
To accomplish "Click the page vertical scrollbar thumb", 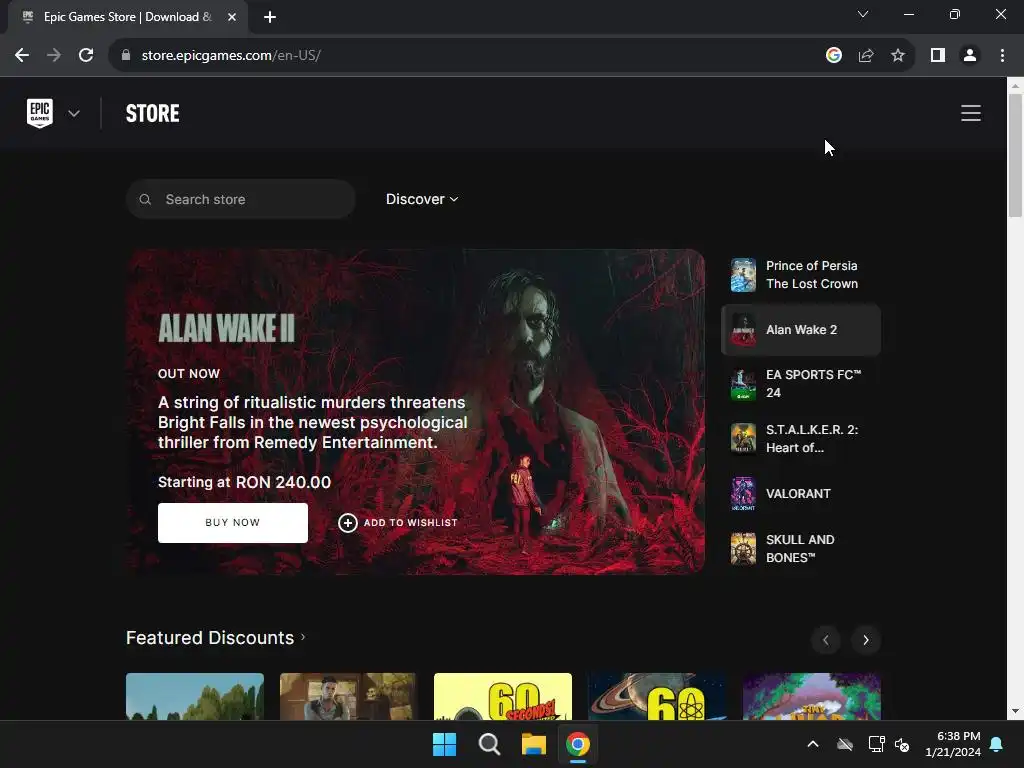I will click(x=1015, y=155).
